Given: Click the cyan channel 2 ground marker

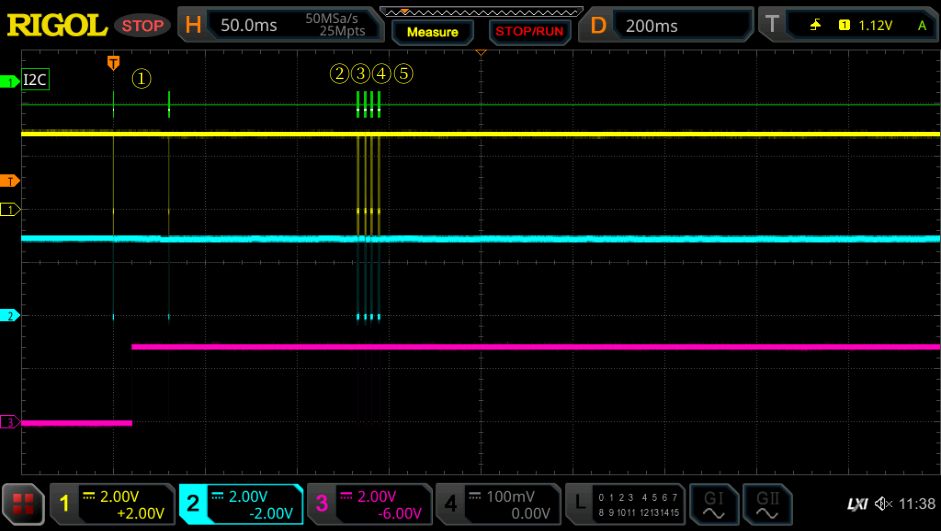Looking at the screenshot, I should pos(10,316).
